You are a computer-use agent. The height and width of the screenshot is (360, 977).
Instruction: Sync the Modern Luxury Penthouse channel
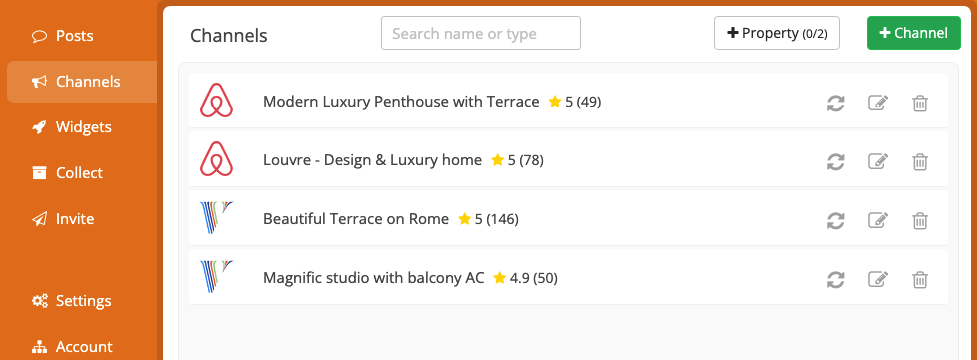click(x=835, y=103)
